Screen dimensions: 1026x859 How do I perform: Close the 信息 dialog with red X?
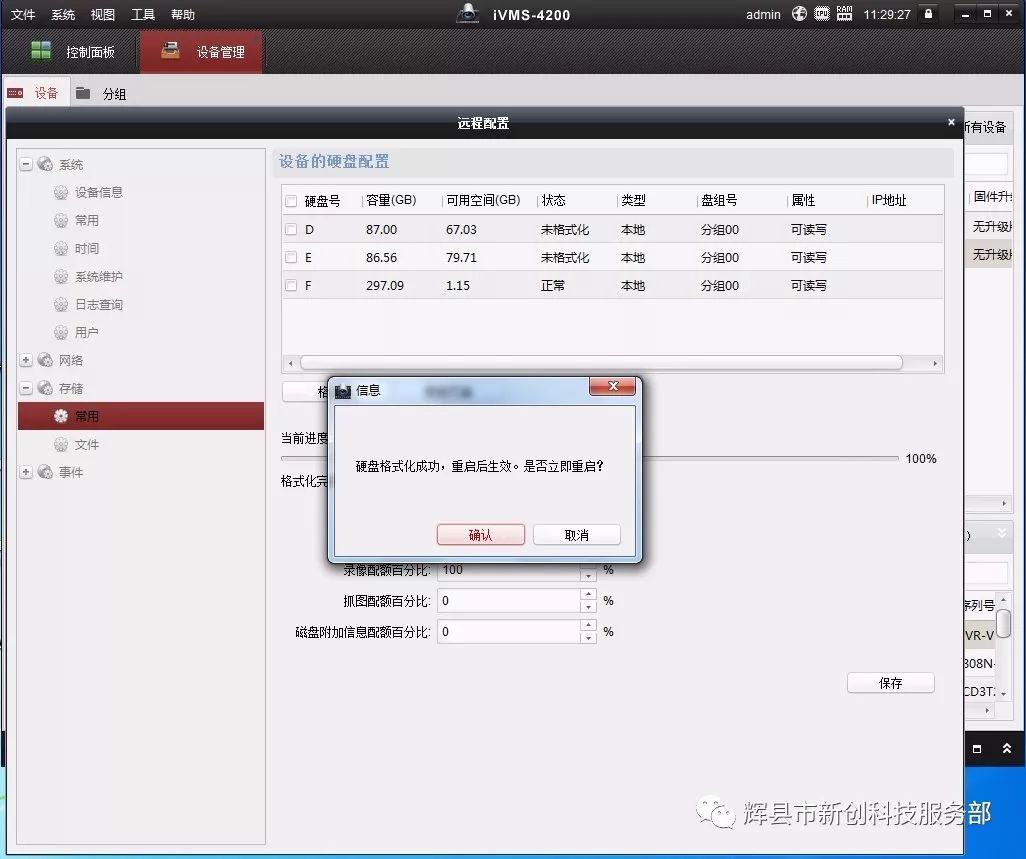[612, 386]
